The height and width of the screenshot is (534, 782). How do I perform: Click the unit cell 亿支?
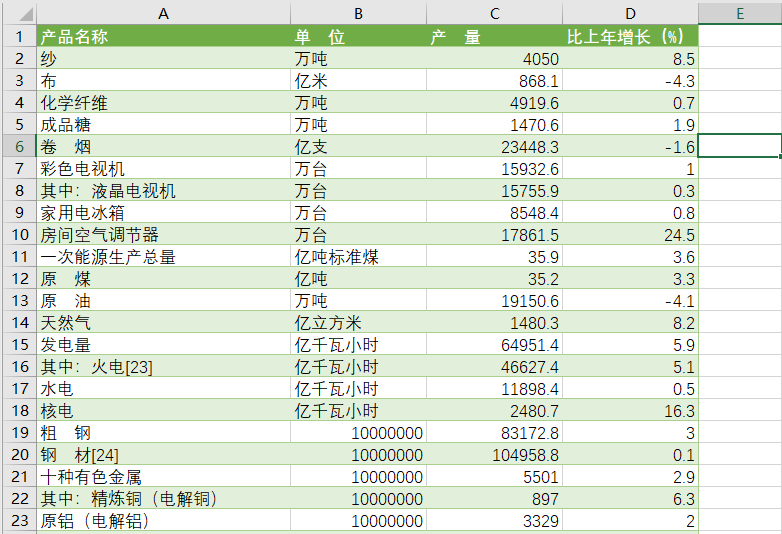359,147
